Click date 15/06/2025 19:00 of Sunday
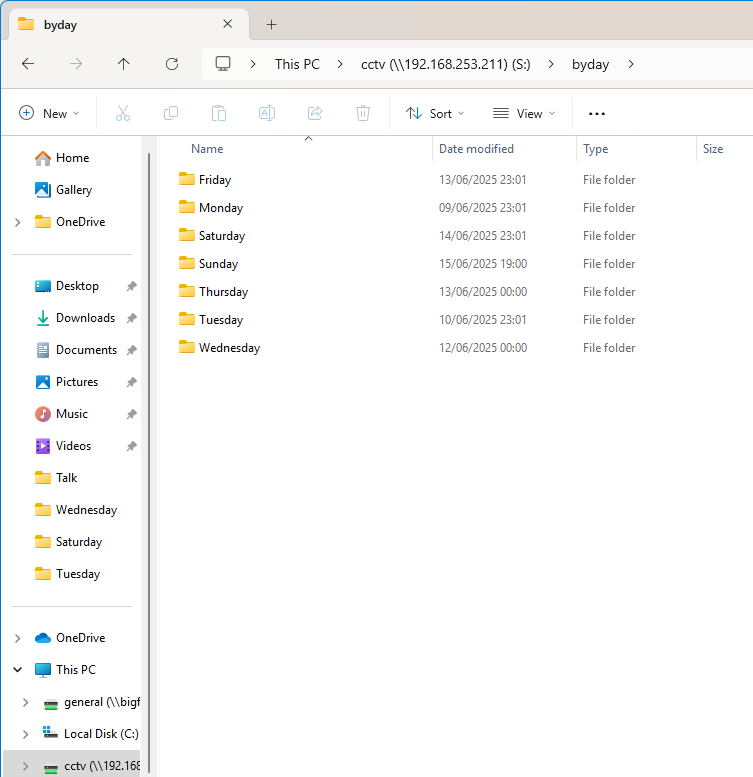Image resolution: width=753 pixels, height=777 pixels. tap(483, 264)
